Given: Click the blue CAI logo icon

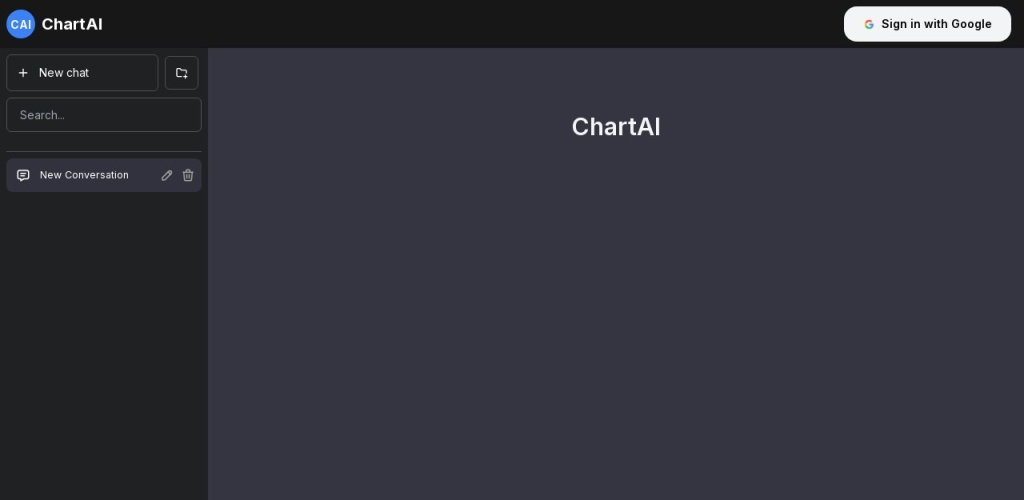Looking at the screenshot, I should point(20,24).
